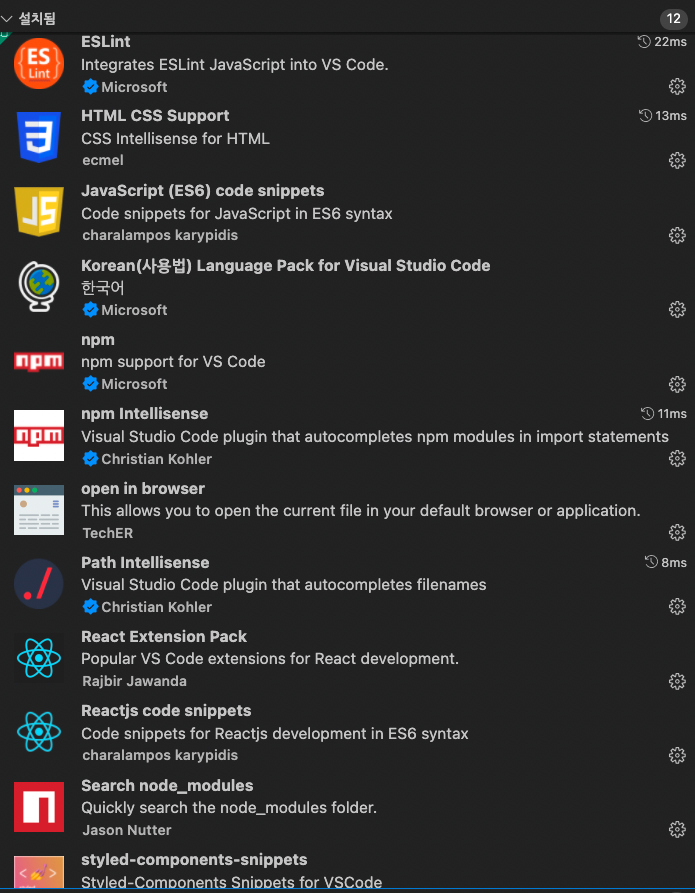Viewport: 695px width, 893px height.
Task: Open the manage gear for React Extension Pack
Action: tap(677, 681)
